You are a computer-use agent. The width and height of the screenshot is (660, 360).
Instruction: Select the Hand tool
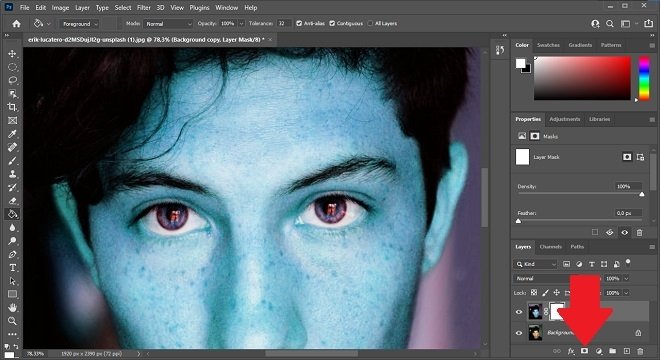[12, 307]
